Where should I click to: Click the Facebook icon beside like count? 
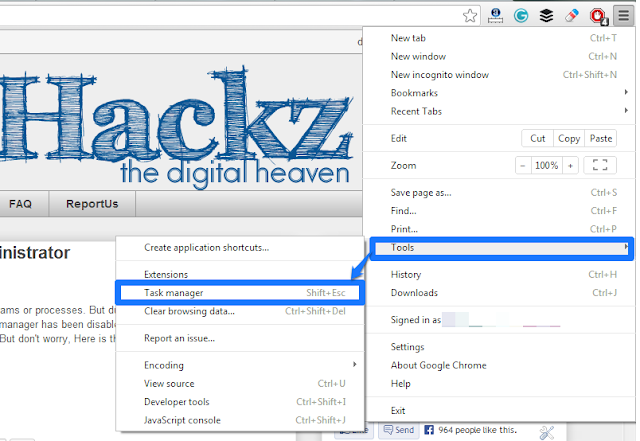[x=429, y=430]
